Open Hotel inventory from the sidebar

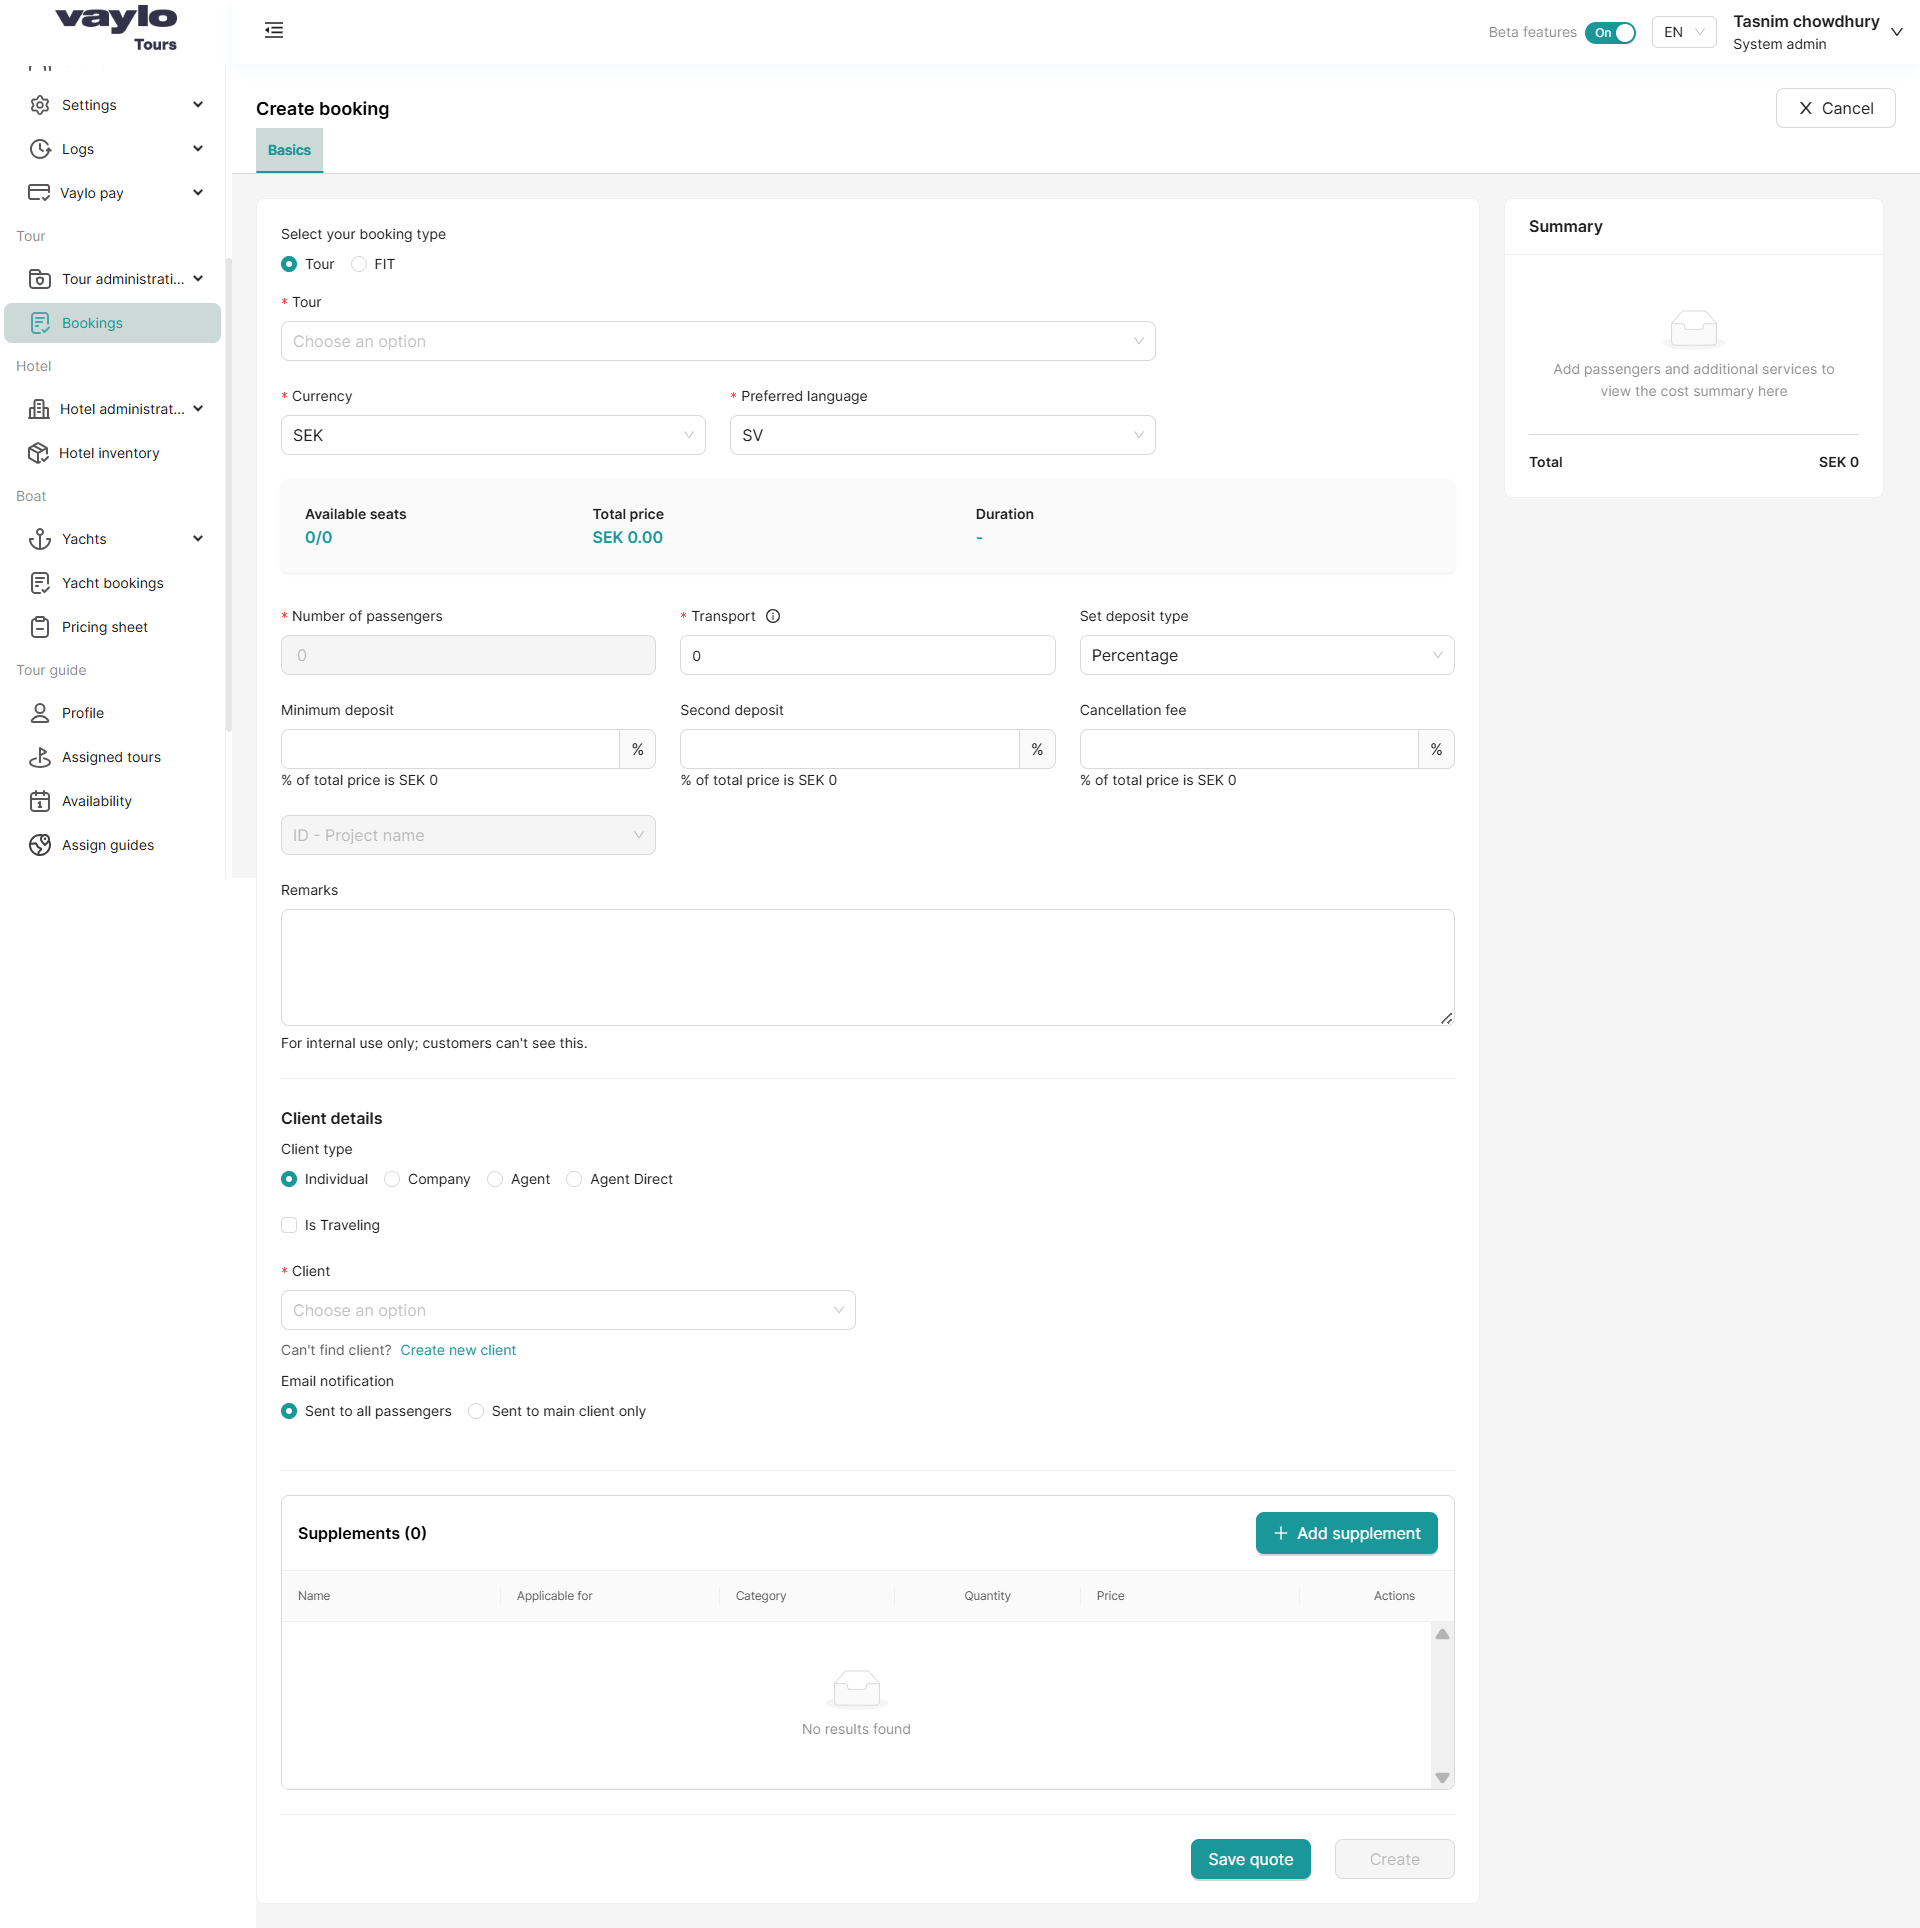[108, 453]
